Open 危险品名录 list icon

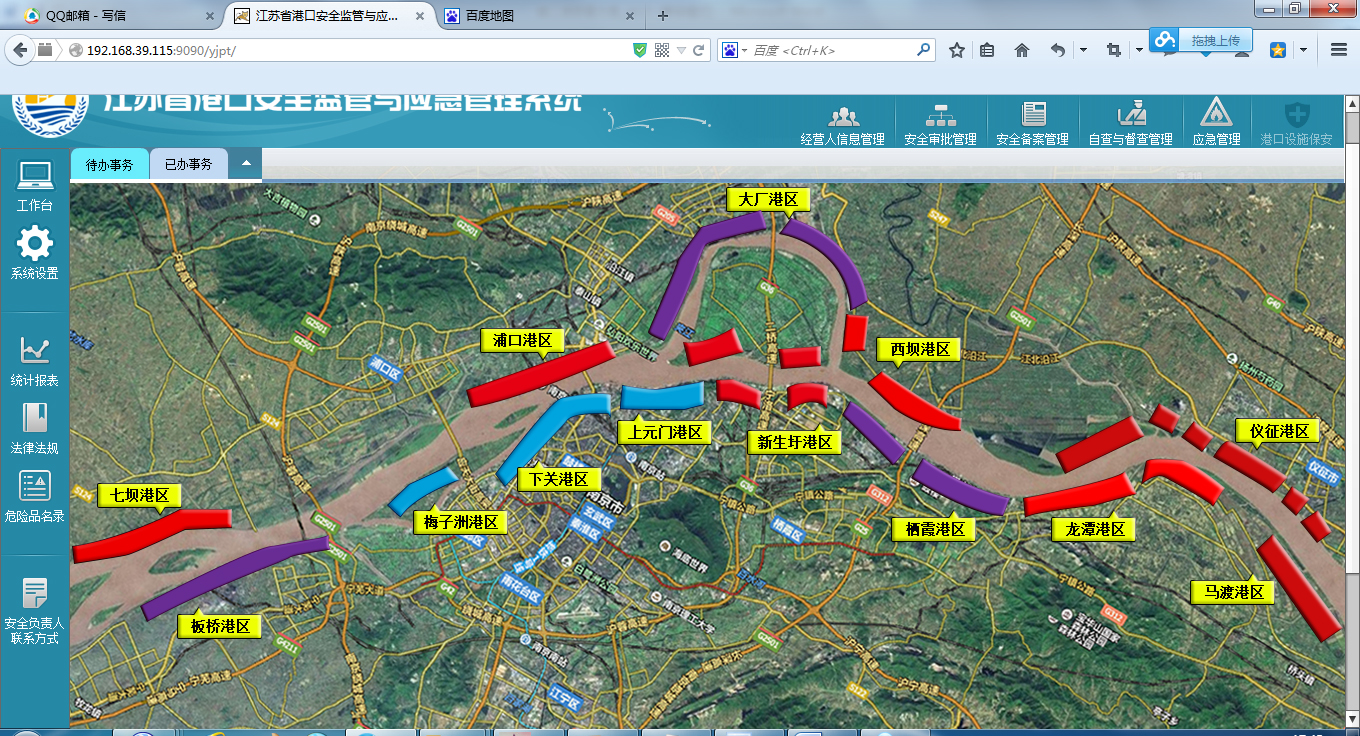(x=35, y=488)
